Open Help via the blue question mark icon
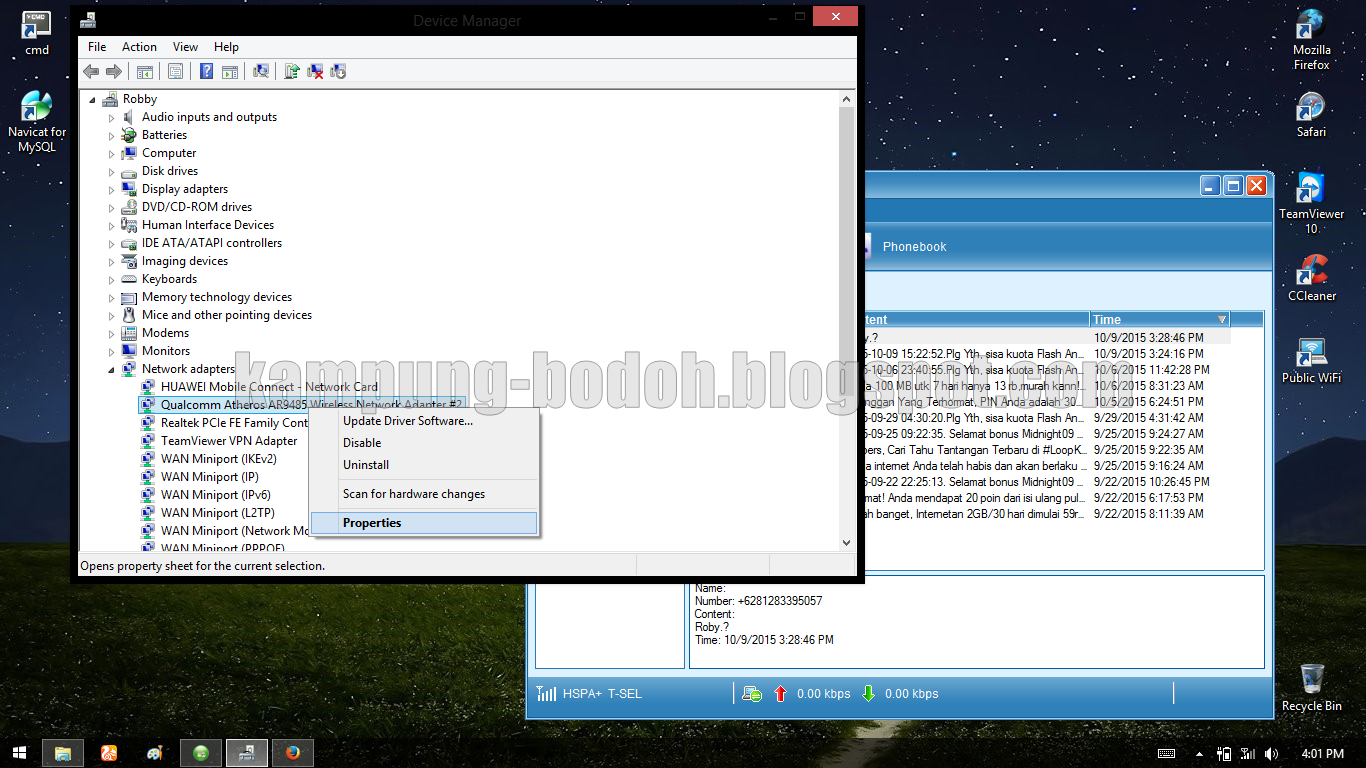The image size is (1366, 768). 206,71
